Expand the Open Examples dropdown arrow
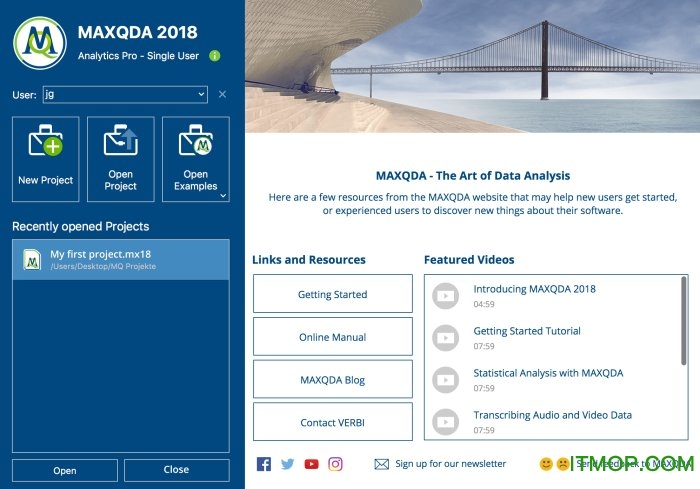Screen dimensions: 700x489 tap(223, 196)
